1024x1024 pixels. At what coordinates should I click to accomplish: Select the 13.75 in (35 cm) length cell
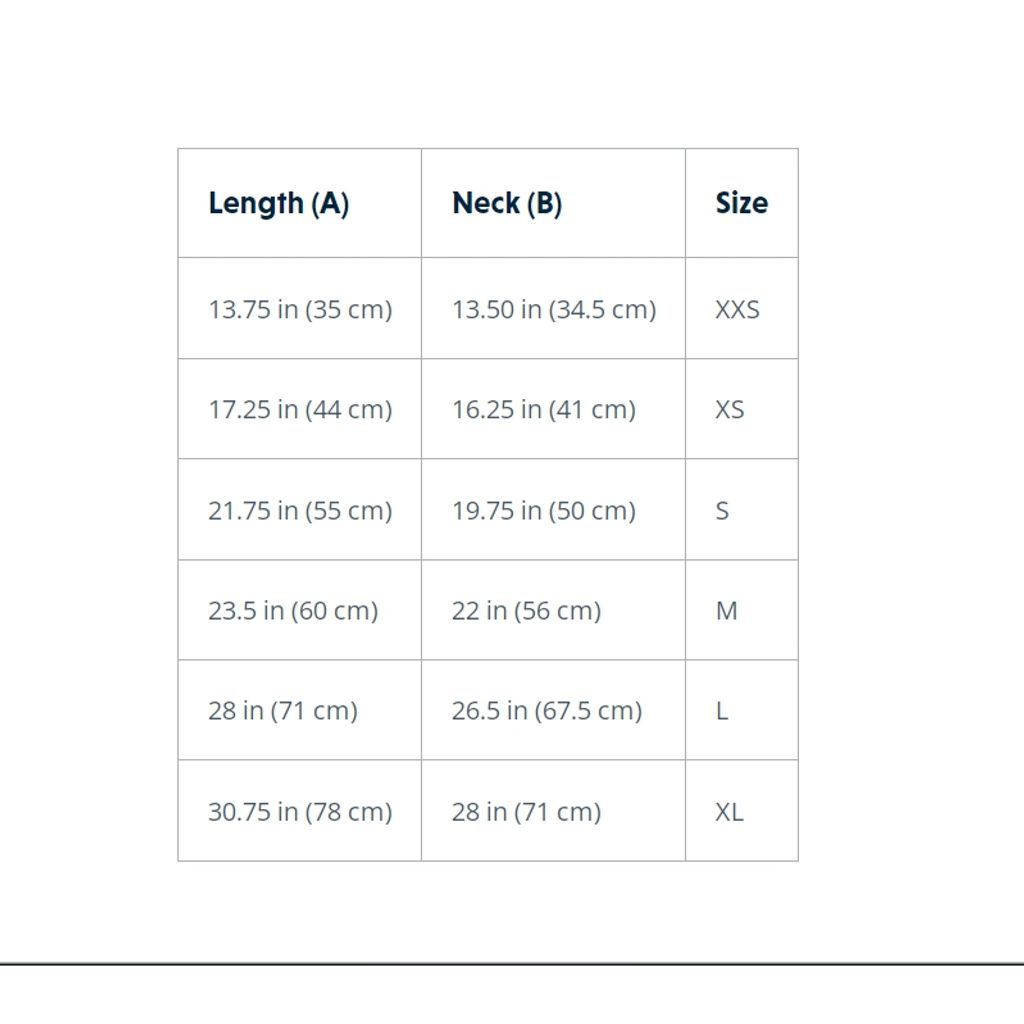[x=300, y=309]
